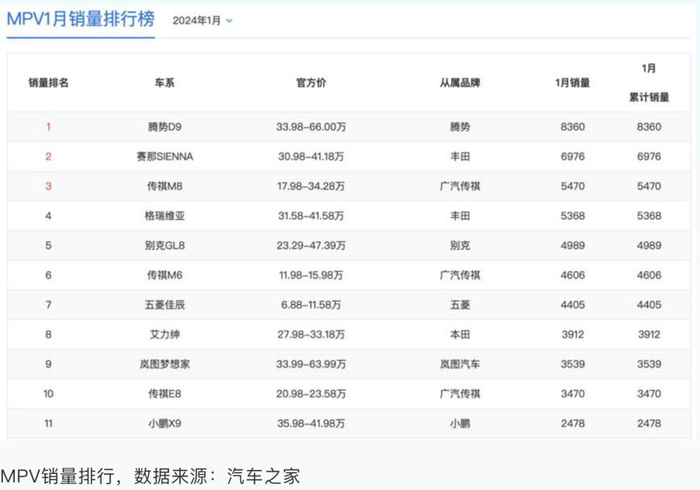The height and width of the screenshot is (490, 700).
Task: Click the price 23.29-47.39万
Action: coord(311,245)
